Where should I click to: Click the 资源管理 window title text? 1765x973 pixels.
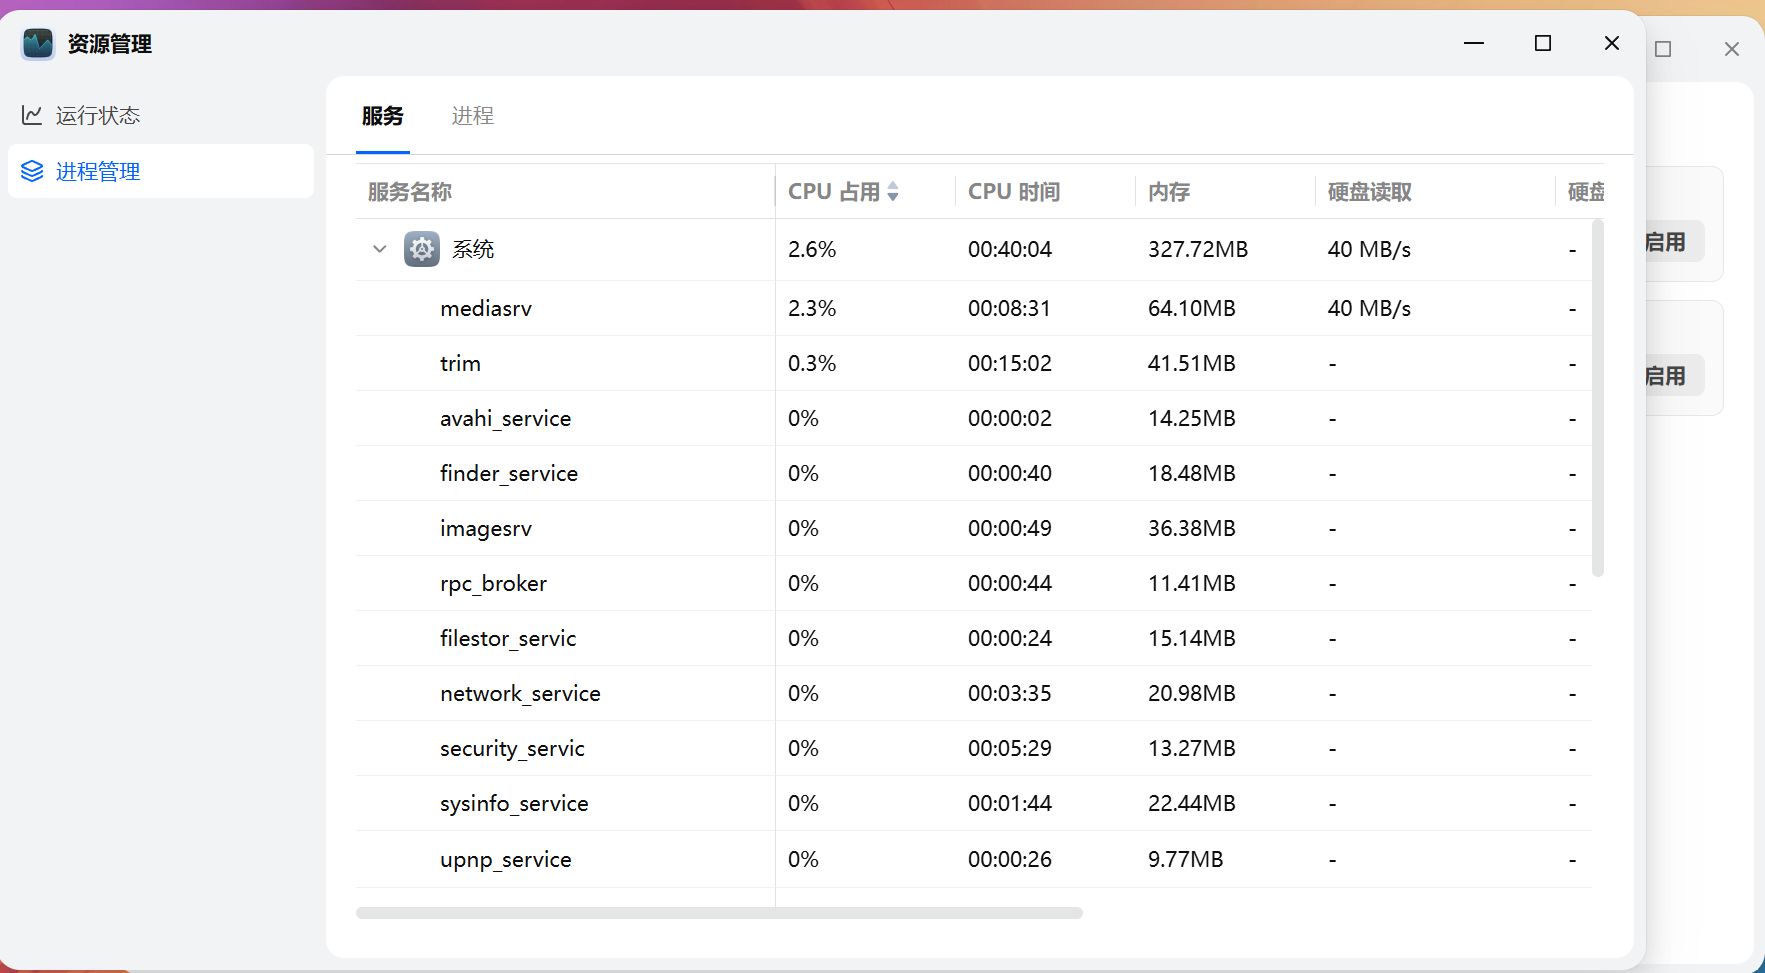click(110, 44)
